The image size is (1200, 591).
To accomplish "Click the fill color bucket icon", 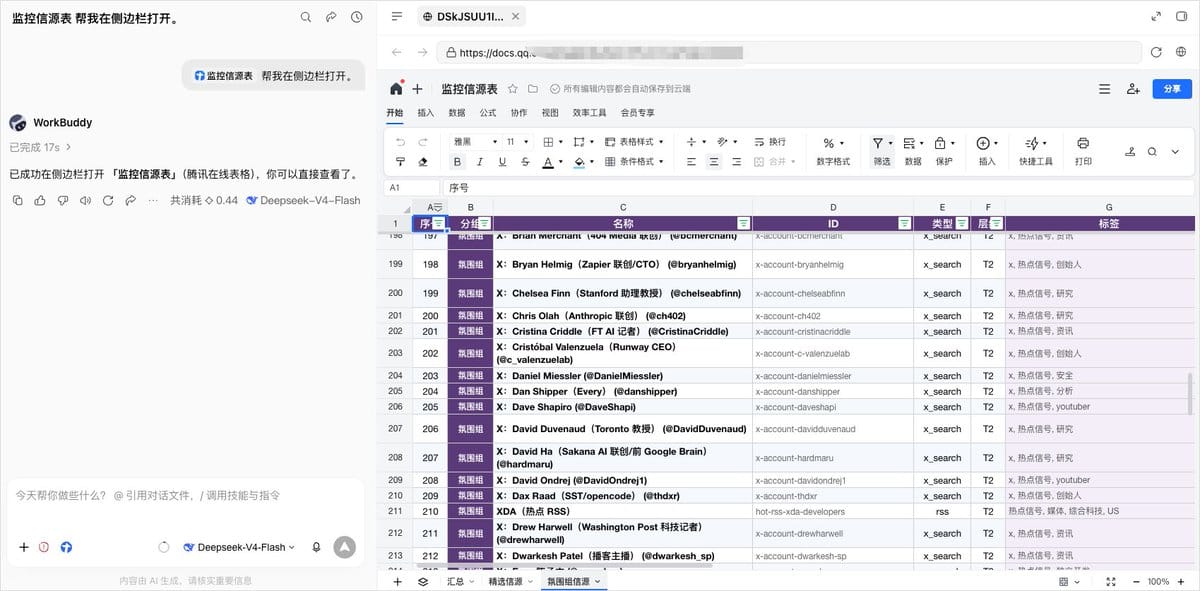I will pos(579,161).
